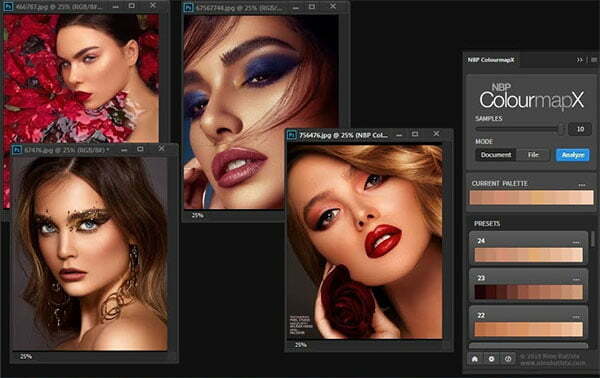Click the info icon beside the gear icon
The image size is (600, 378).
click(x=508, y=359)
